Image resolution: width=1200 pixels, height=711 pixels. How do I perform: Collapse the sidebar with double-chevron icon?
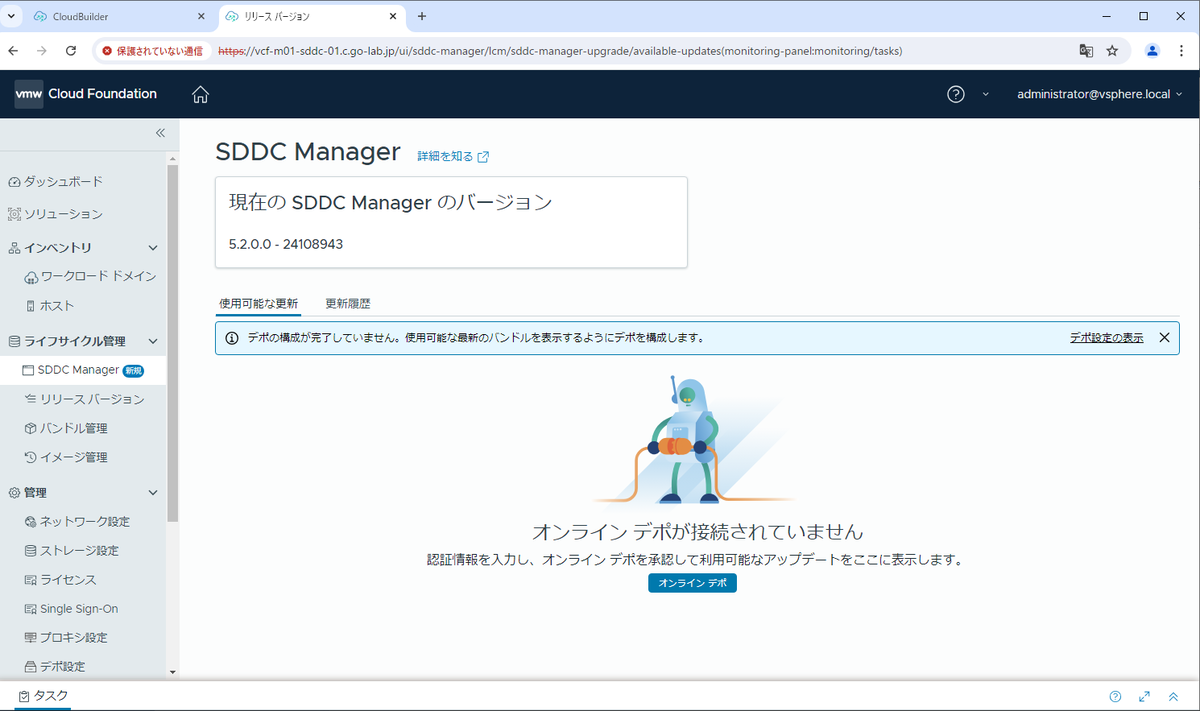pyautogui.click(x=160, y=133)
